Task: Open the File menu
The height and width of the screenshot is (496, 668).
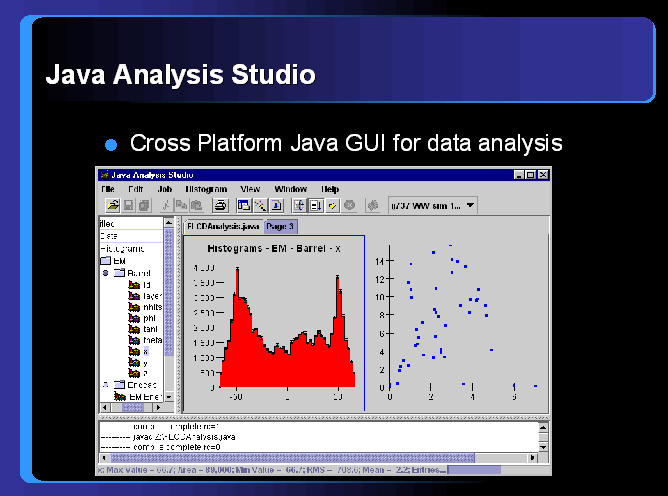Action: coord(107,189)
